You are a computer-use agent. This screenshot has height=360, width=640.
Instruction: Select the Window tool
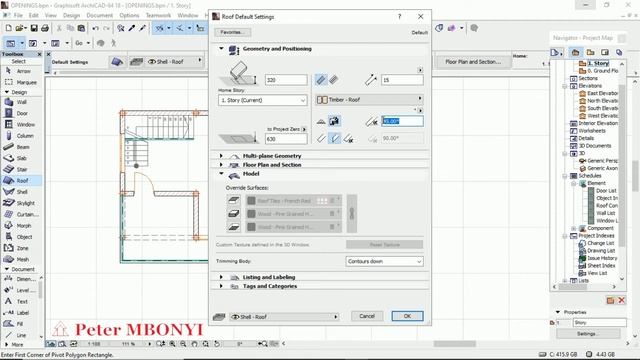[22, 124]
